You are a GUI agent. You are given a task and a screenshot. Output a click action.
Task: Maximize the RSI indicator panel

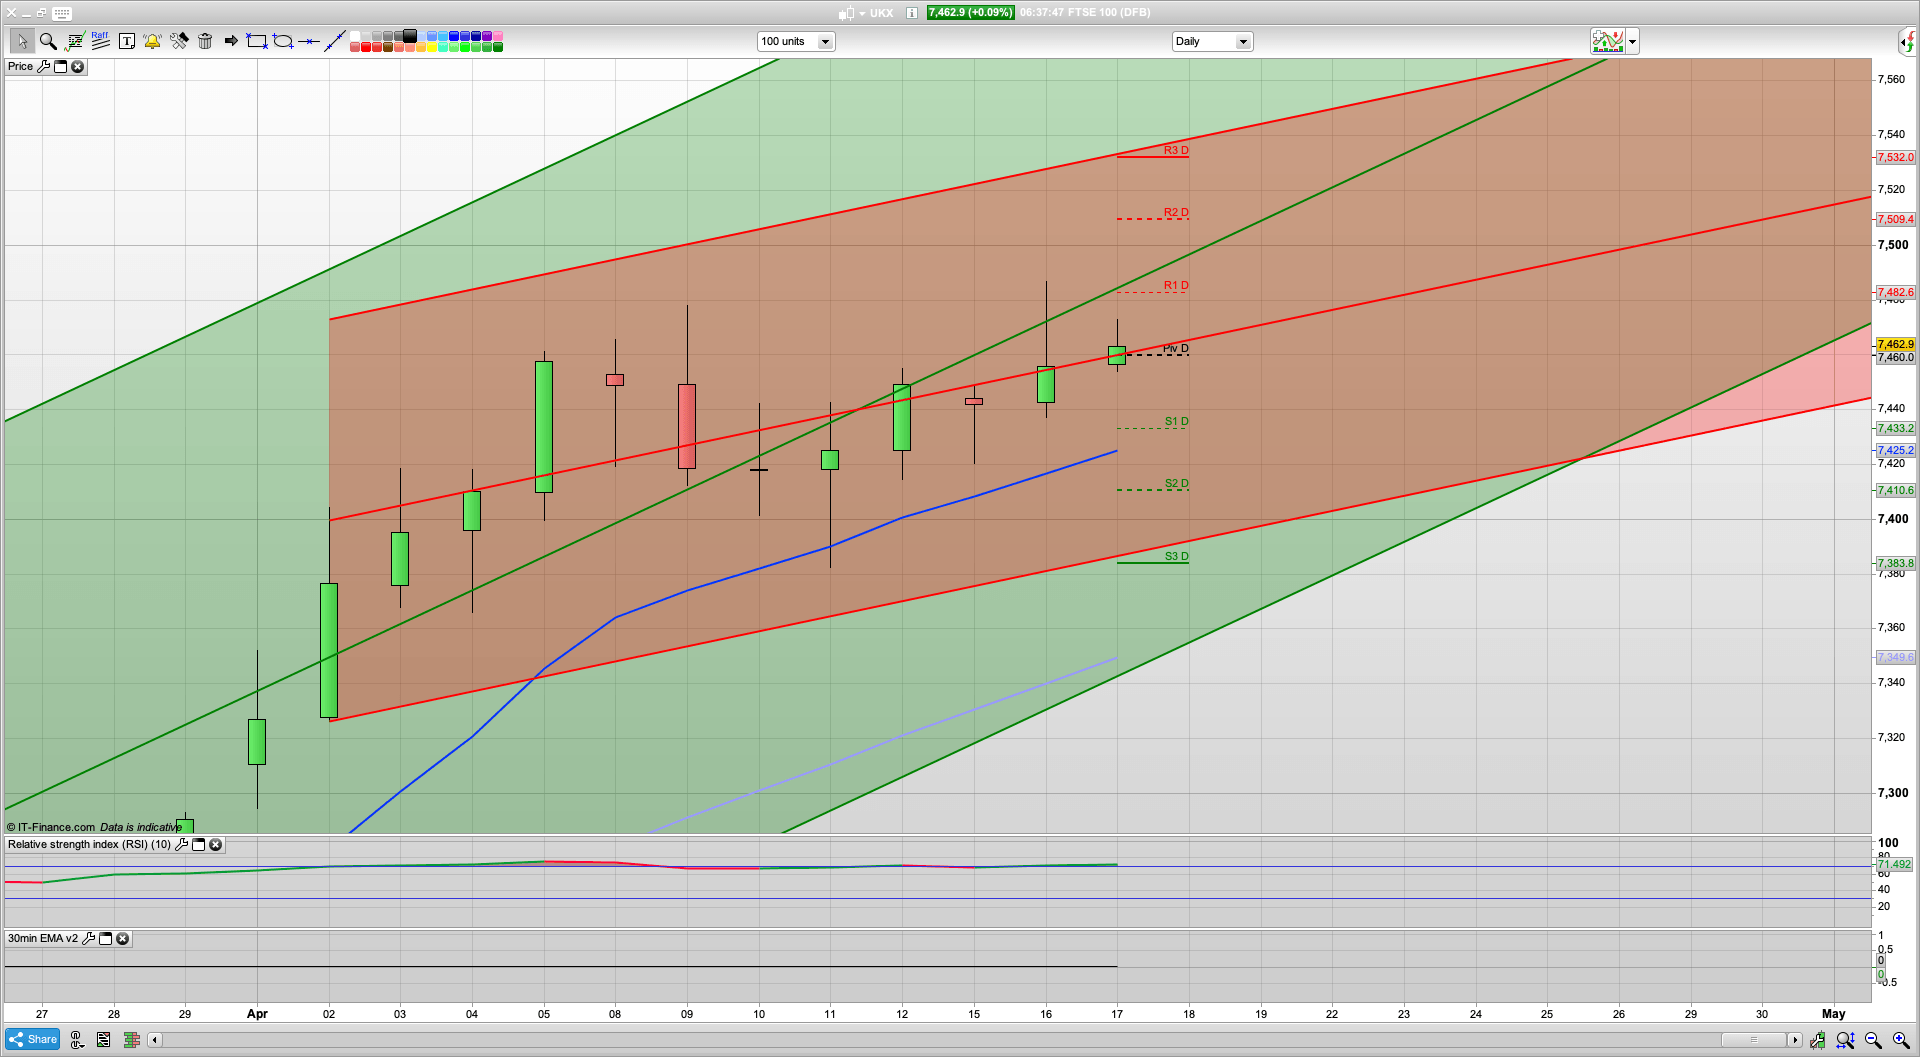pyautogui.click(x=198, y=845)
